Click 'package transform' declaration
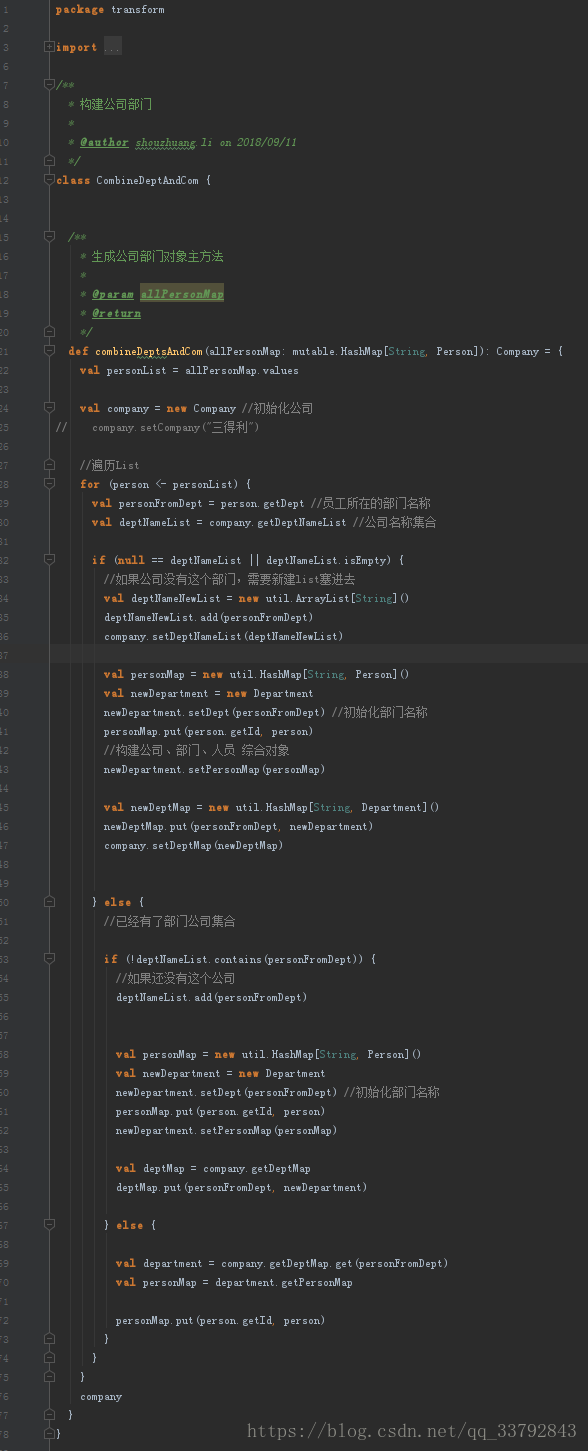The image size is (588, 1451). click(x=110, y=9)
